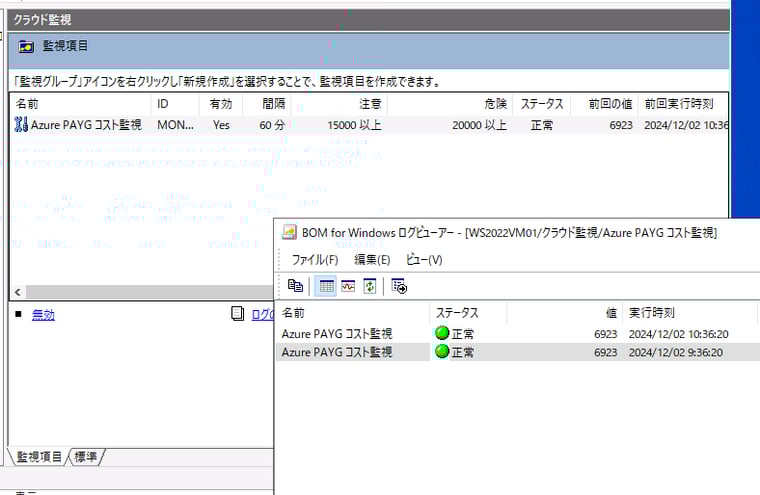The height and width of the screenshot is (495, 760).
Task: Open the ファイル(F) menu
Action: click(x=315, y=260)
